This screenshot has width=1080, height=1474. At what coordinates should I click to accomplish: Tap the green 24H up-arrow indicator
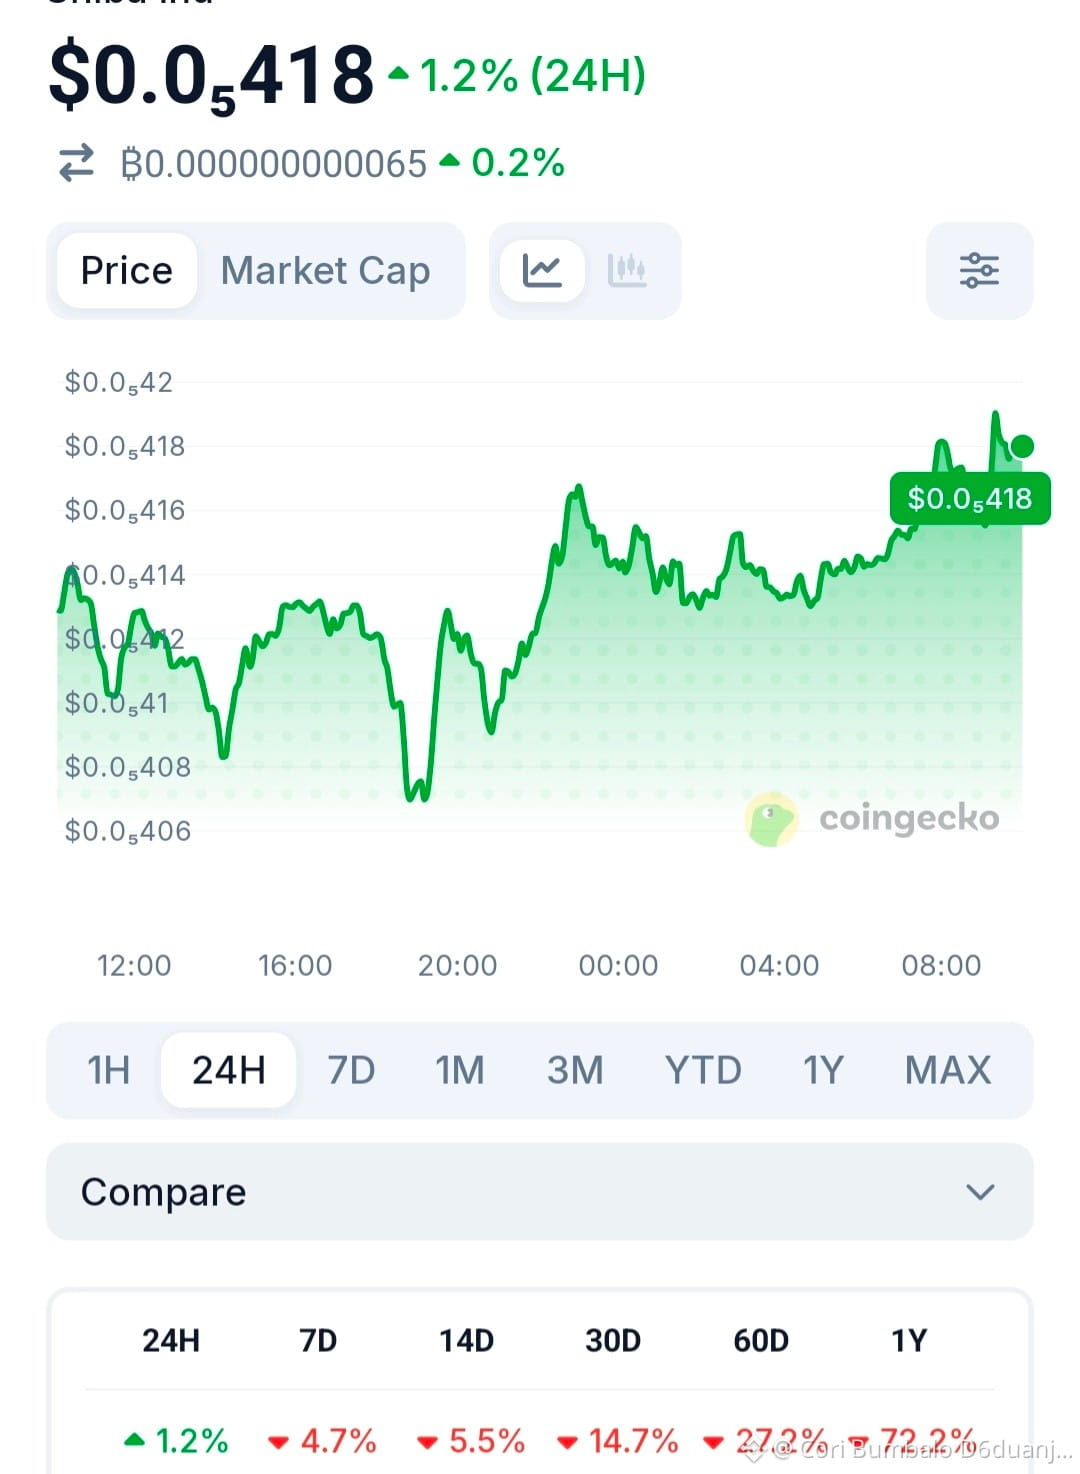(400, 74)
